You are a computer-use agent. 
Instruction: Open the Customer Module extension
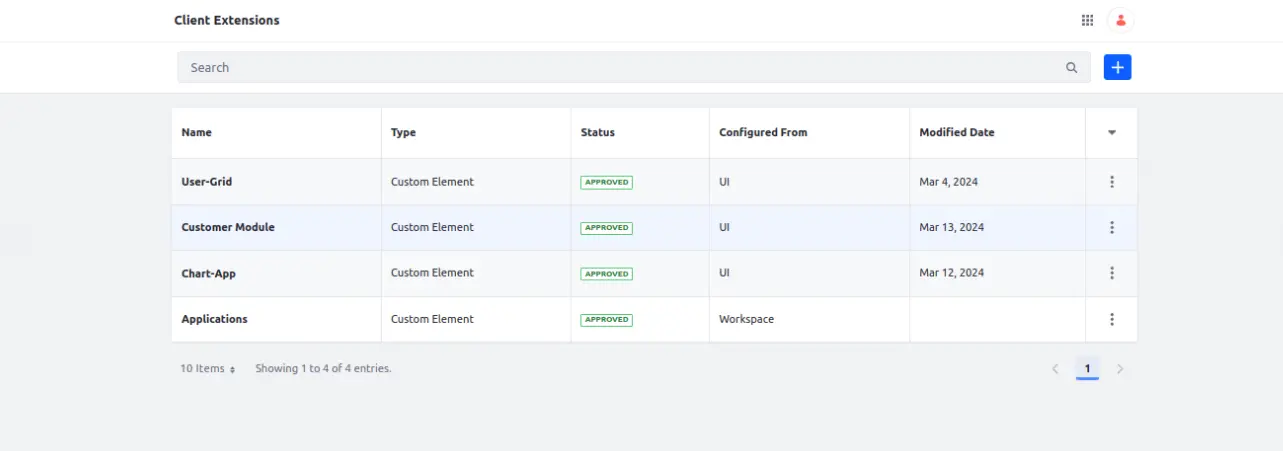(x=228, y=227)
